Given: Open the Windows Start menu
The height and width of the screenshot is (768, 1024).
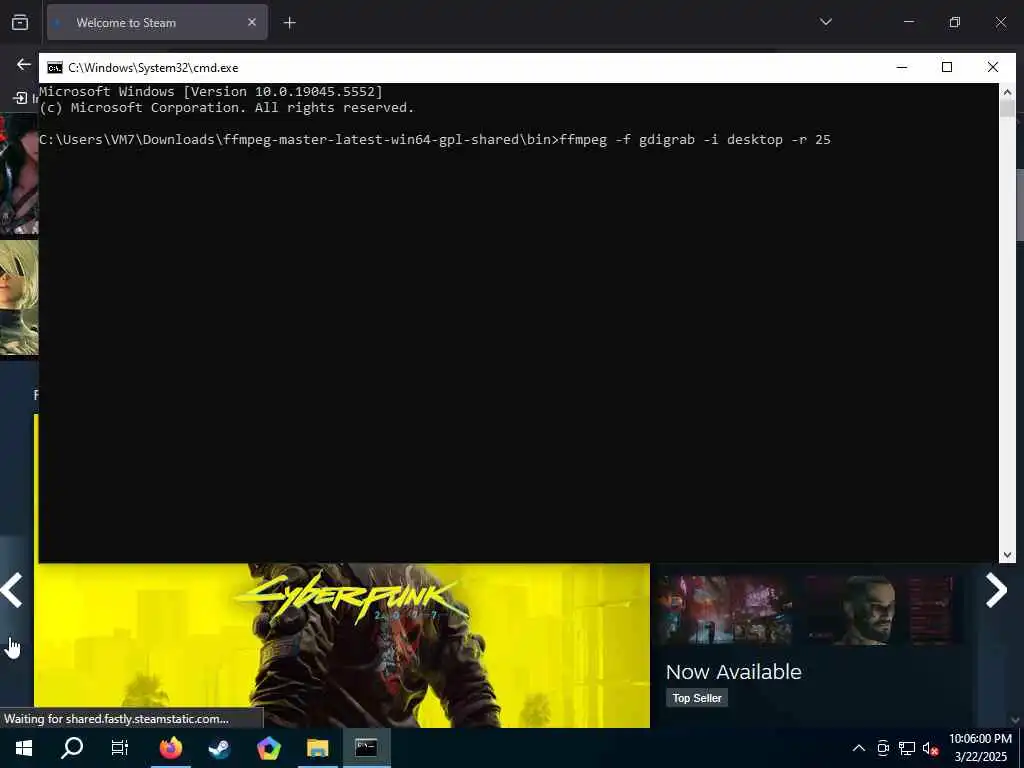Looking at the screenshot, I should [24, 748].
